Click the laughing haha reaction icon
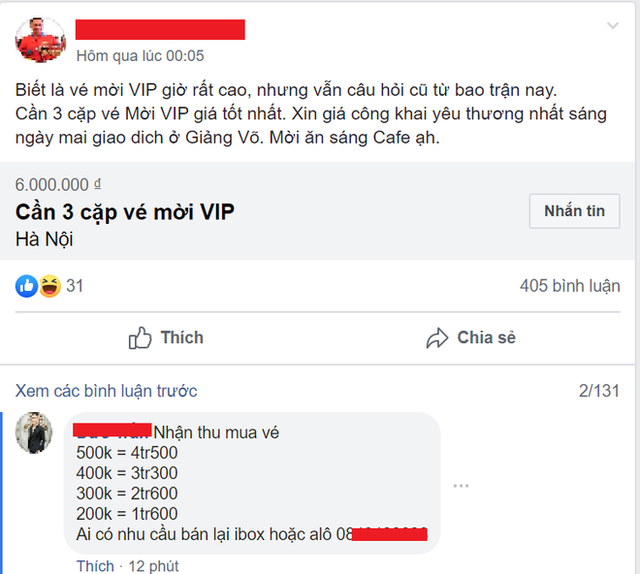The image size is (640, 574). [x=50, y=286]
